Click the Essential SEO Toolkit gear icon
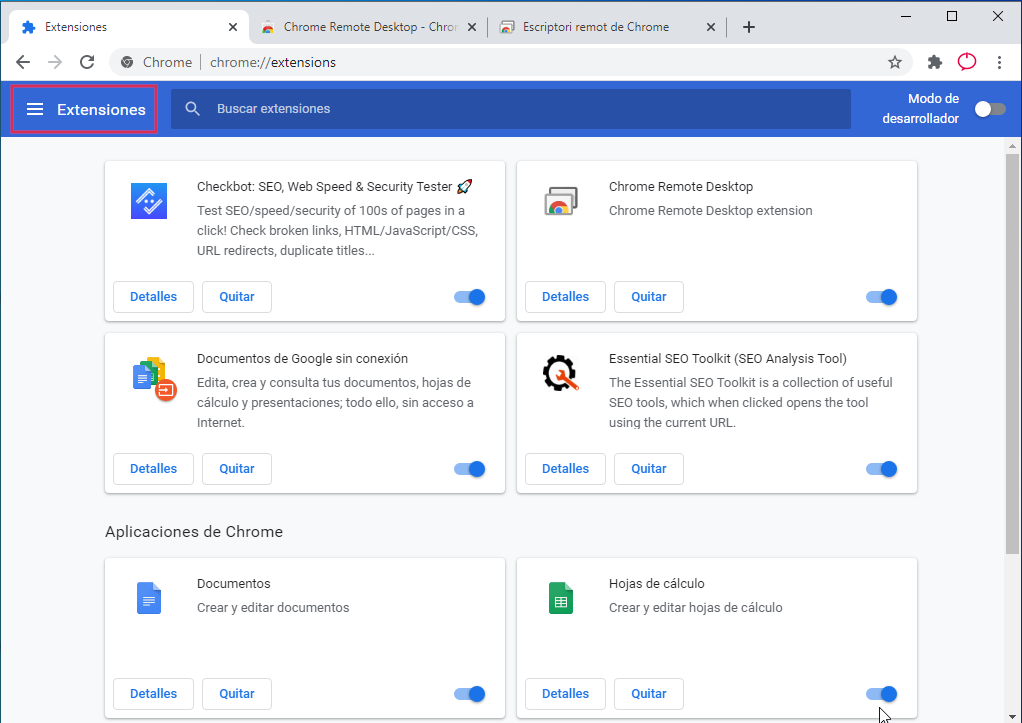Screen dimensions: 1022x723 (x=561, y=373)
